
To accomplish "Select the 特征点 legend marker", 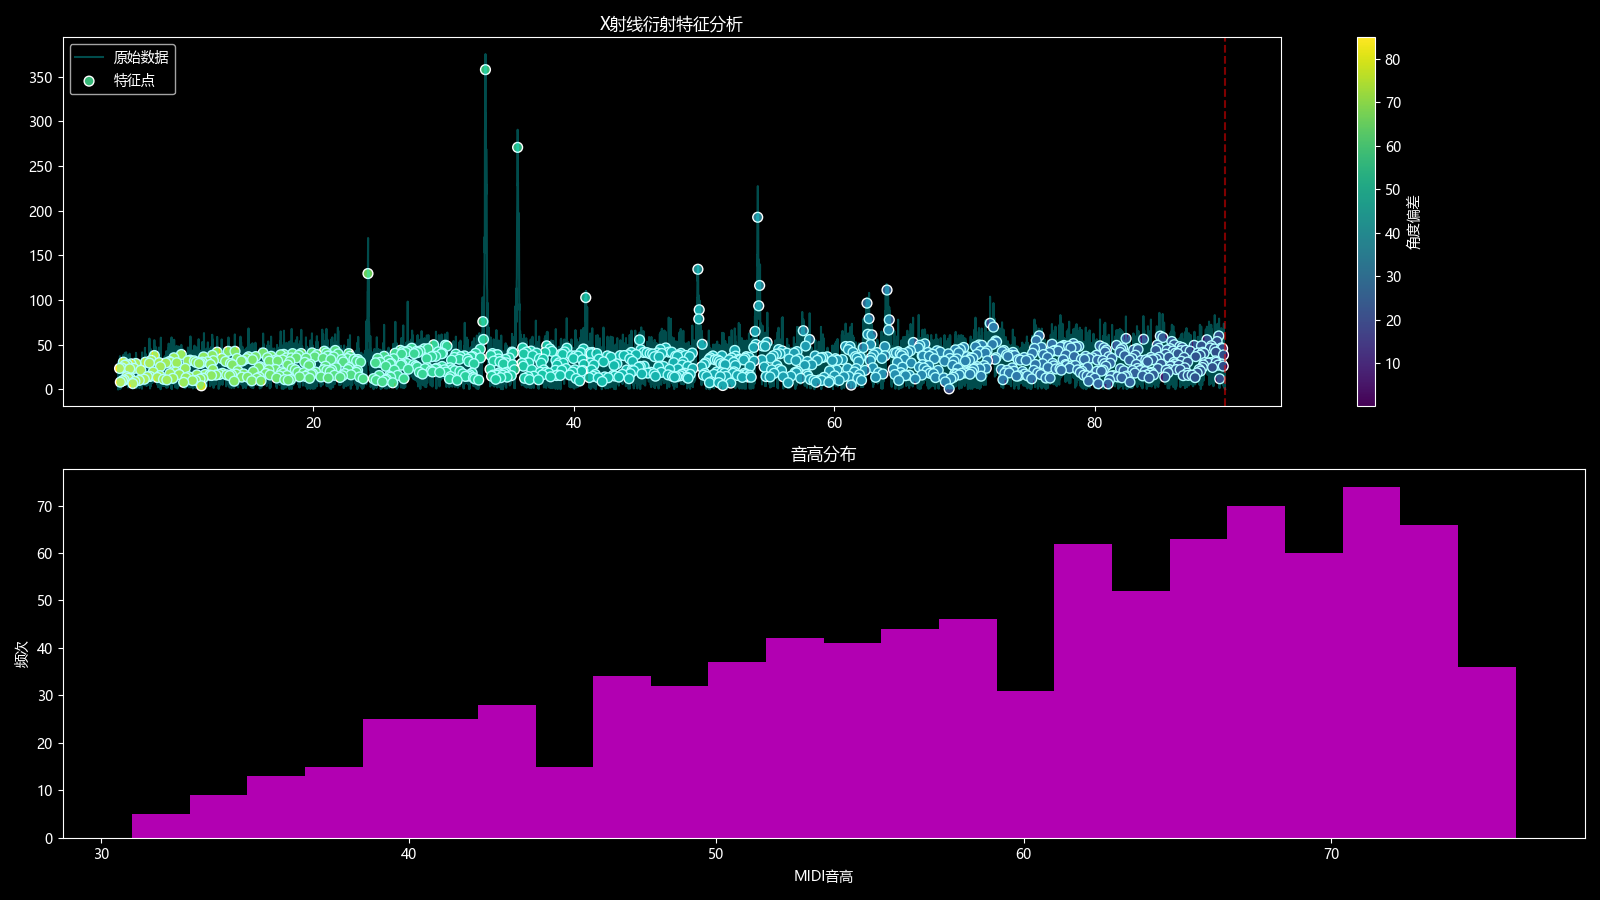I will coord(89,81).
